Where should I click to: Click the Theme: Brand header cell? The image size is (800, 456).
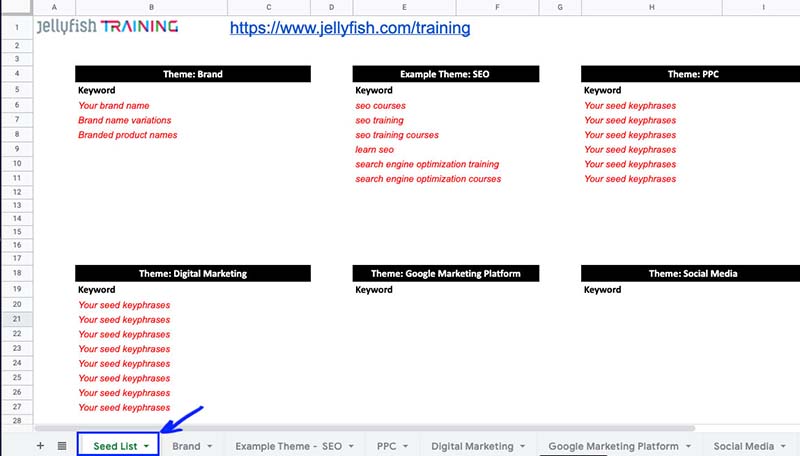[x=193, y=74]
